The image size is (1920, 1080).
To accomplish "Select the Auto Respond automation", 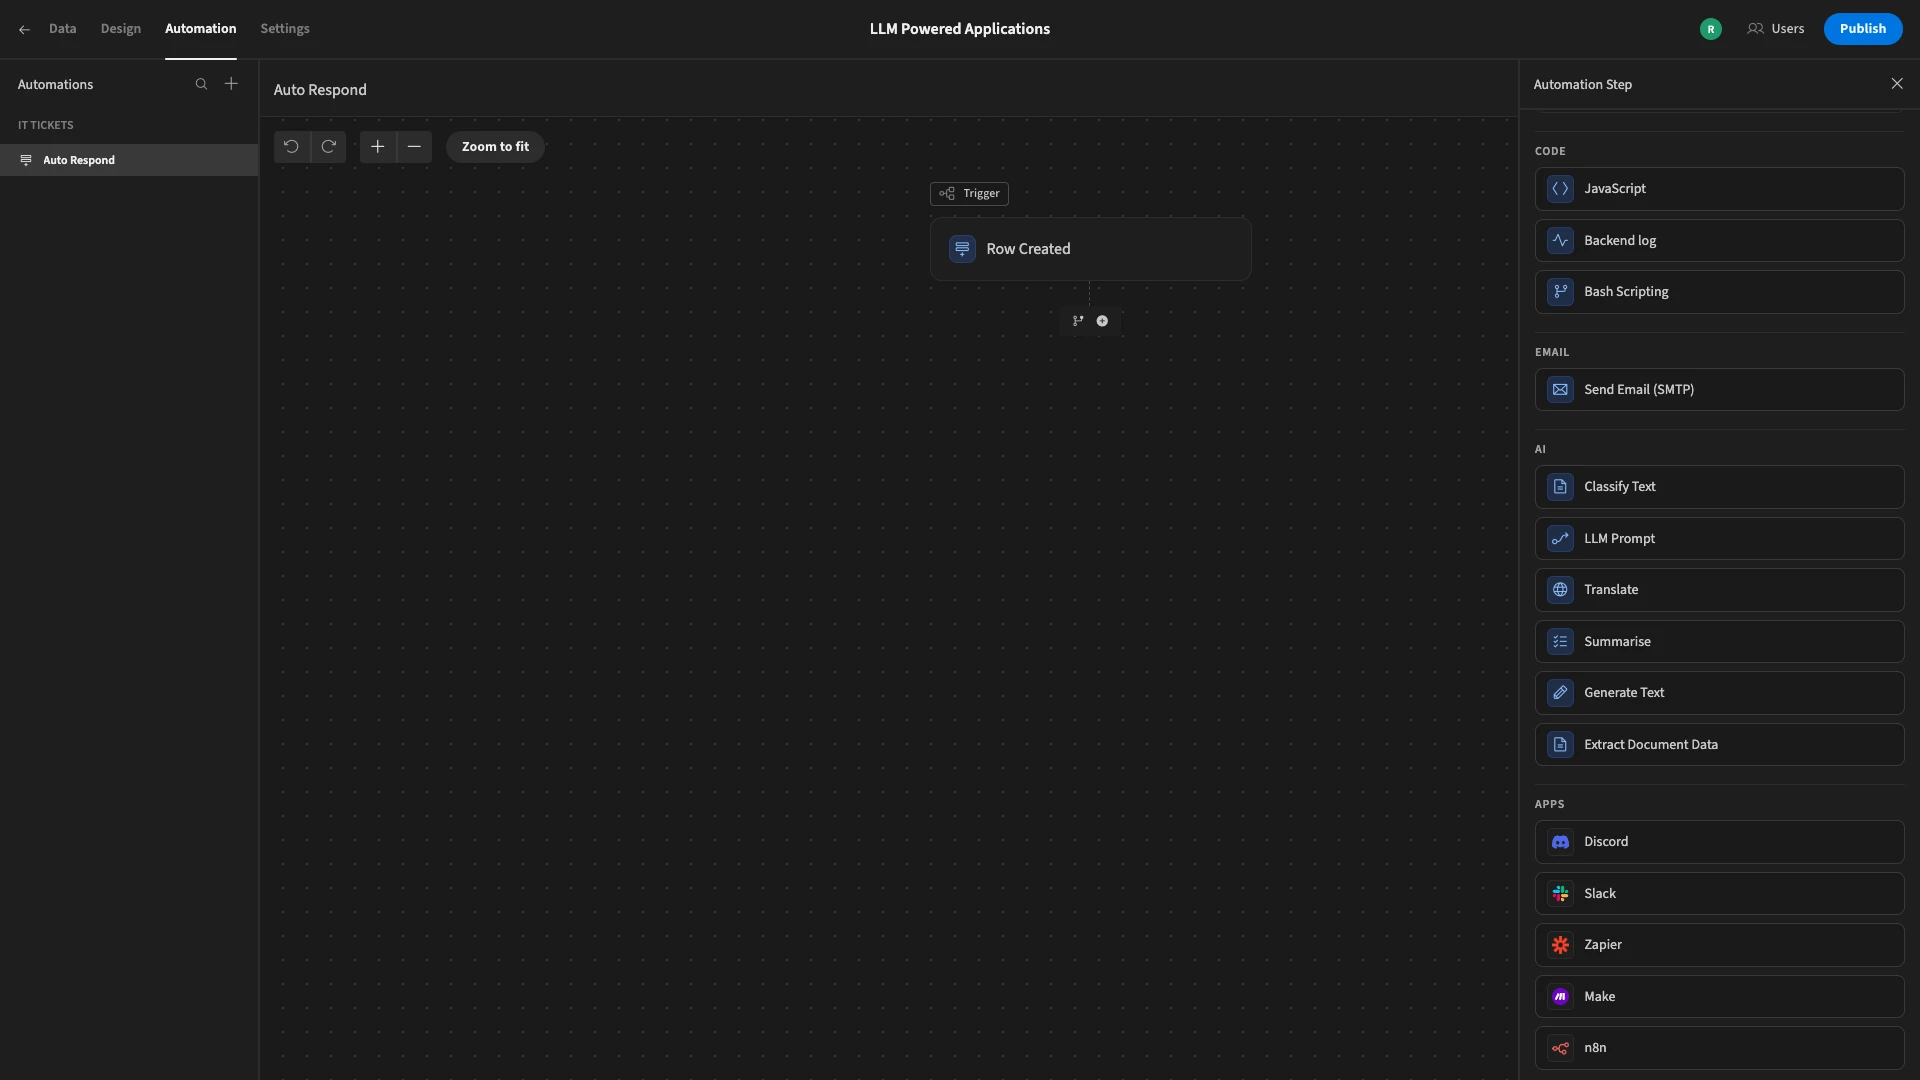I will coord(129,160).
